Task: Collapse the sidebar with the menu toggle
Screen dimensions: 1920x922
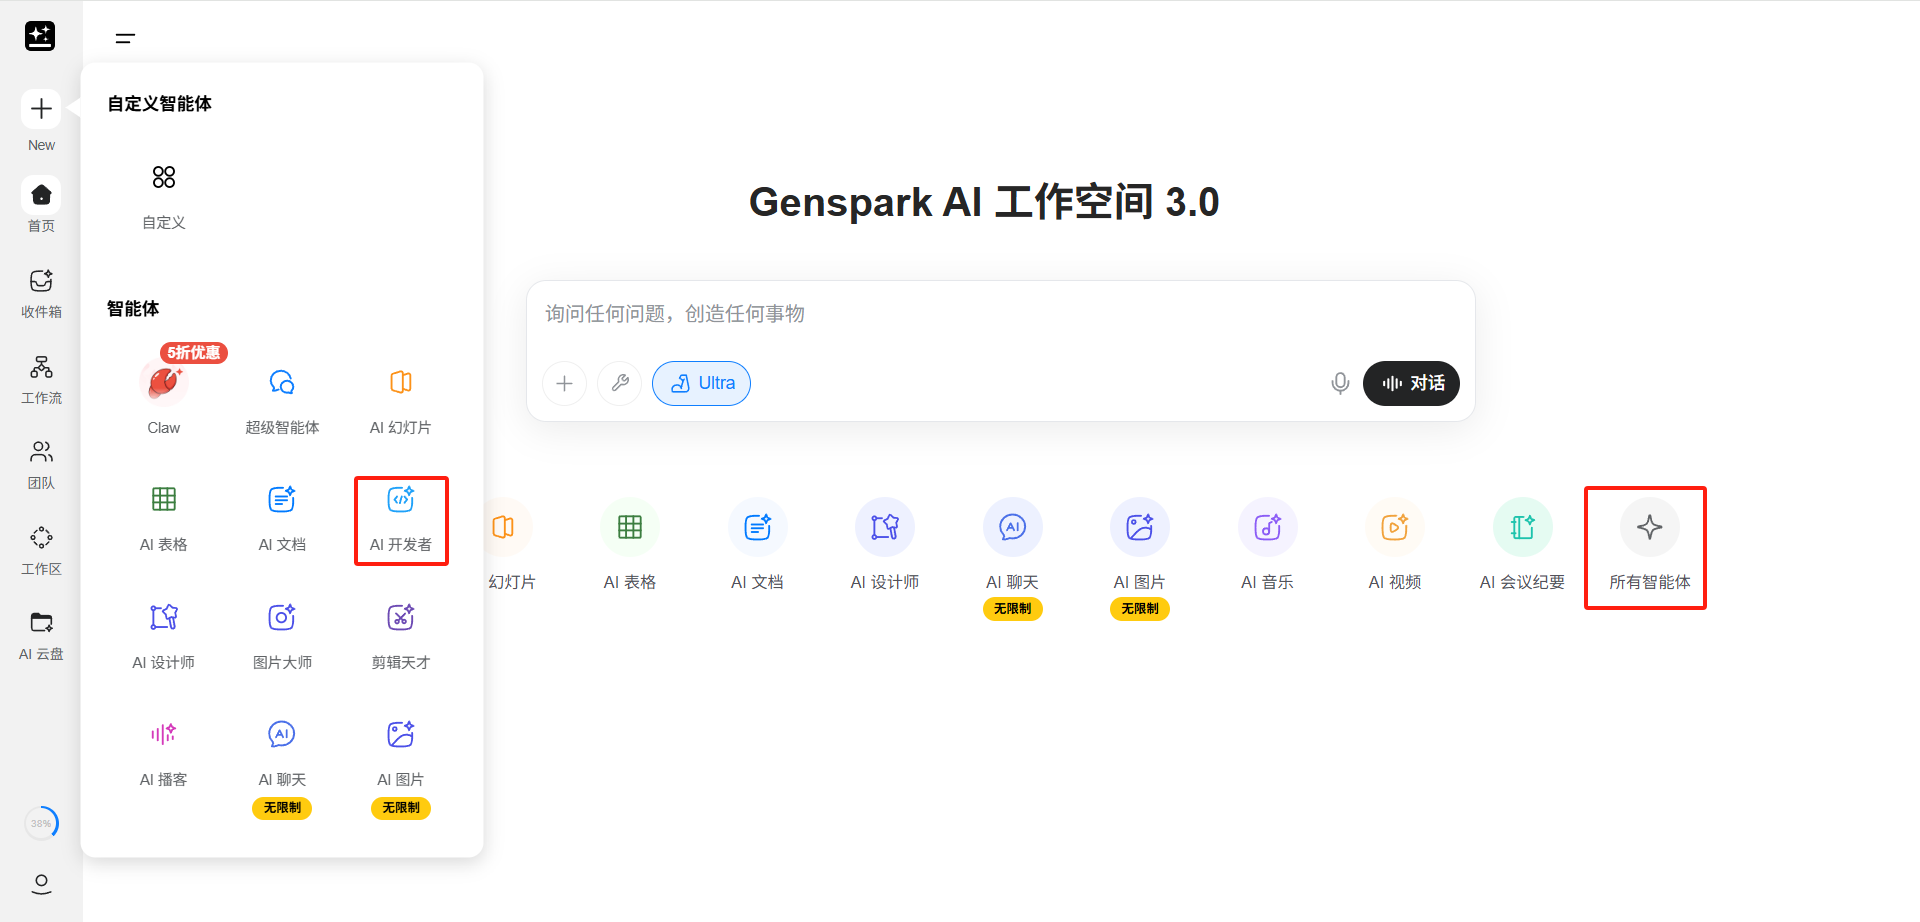Action: (x=125, y=39)
